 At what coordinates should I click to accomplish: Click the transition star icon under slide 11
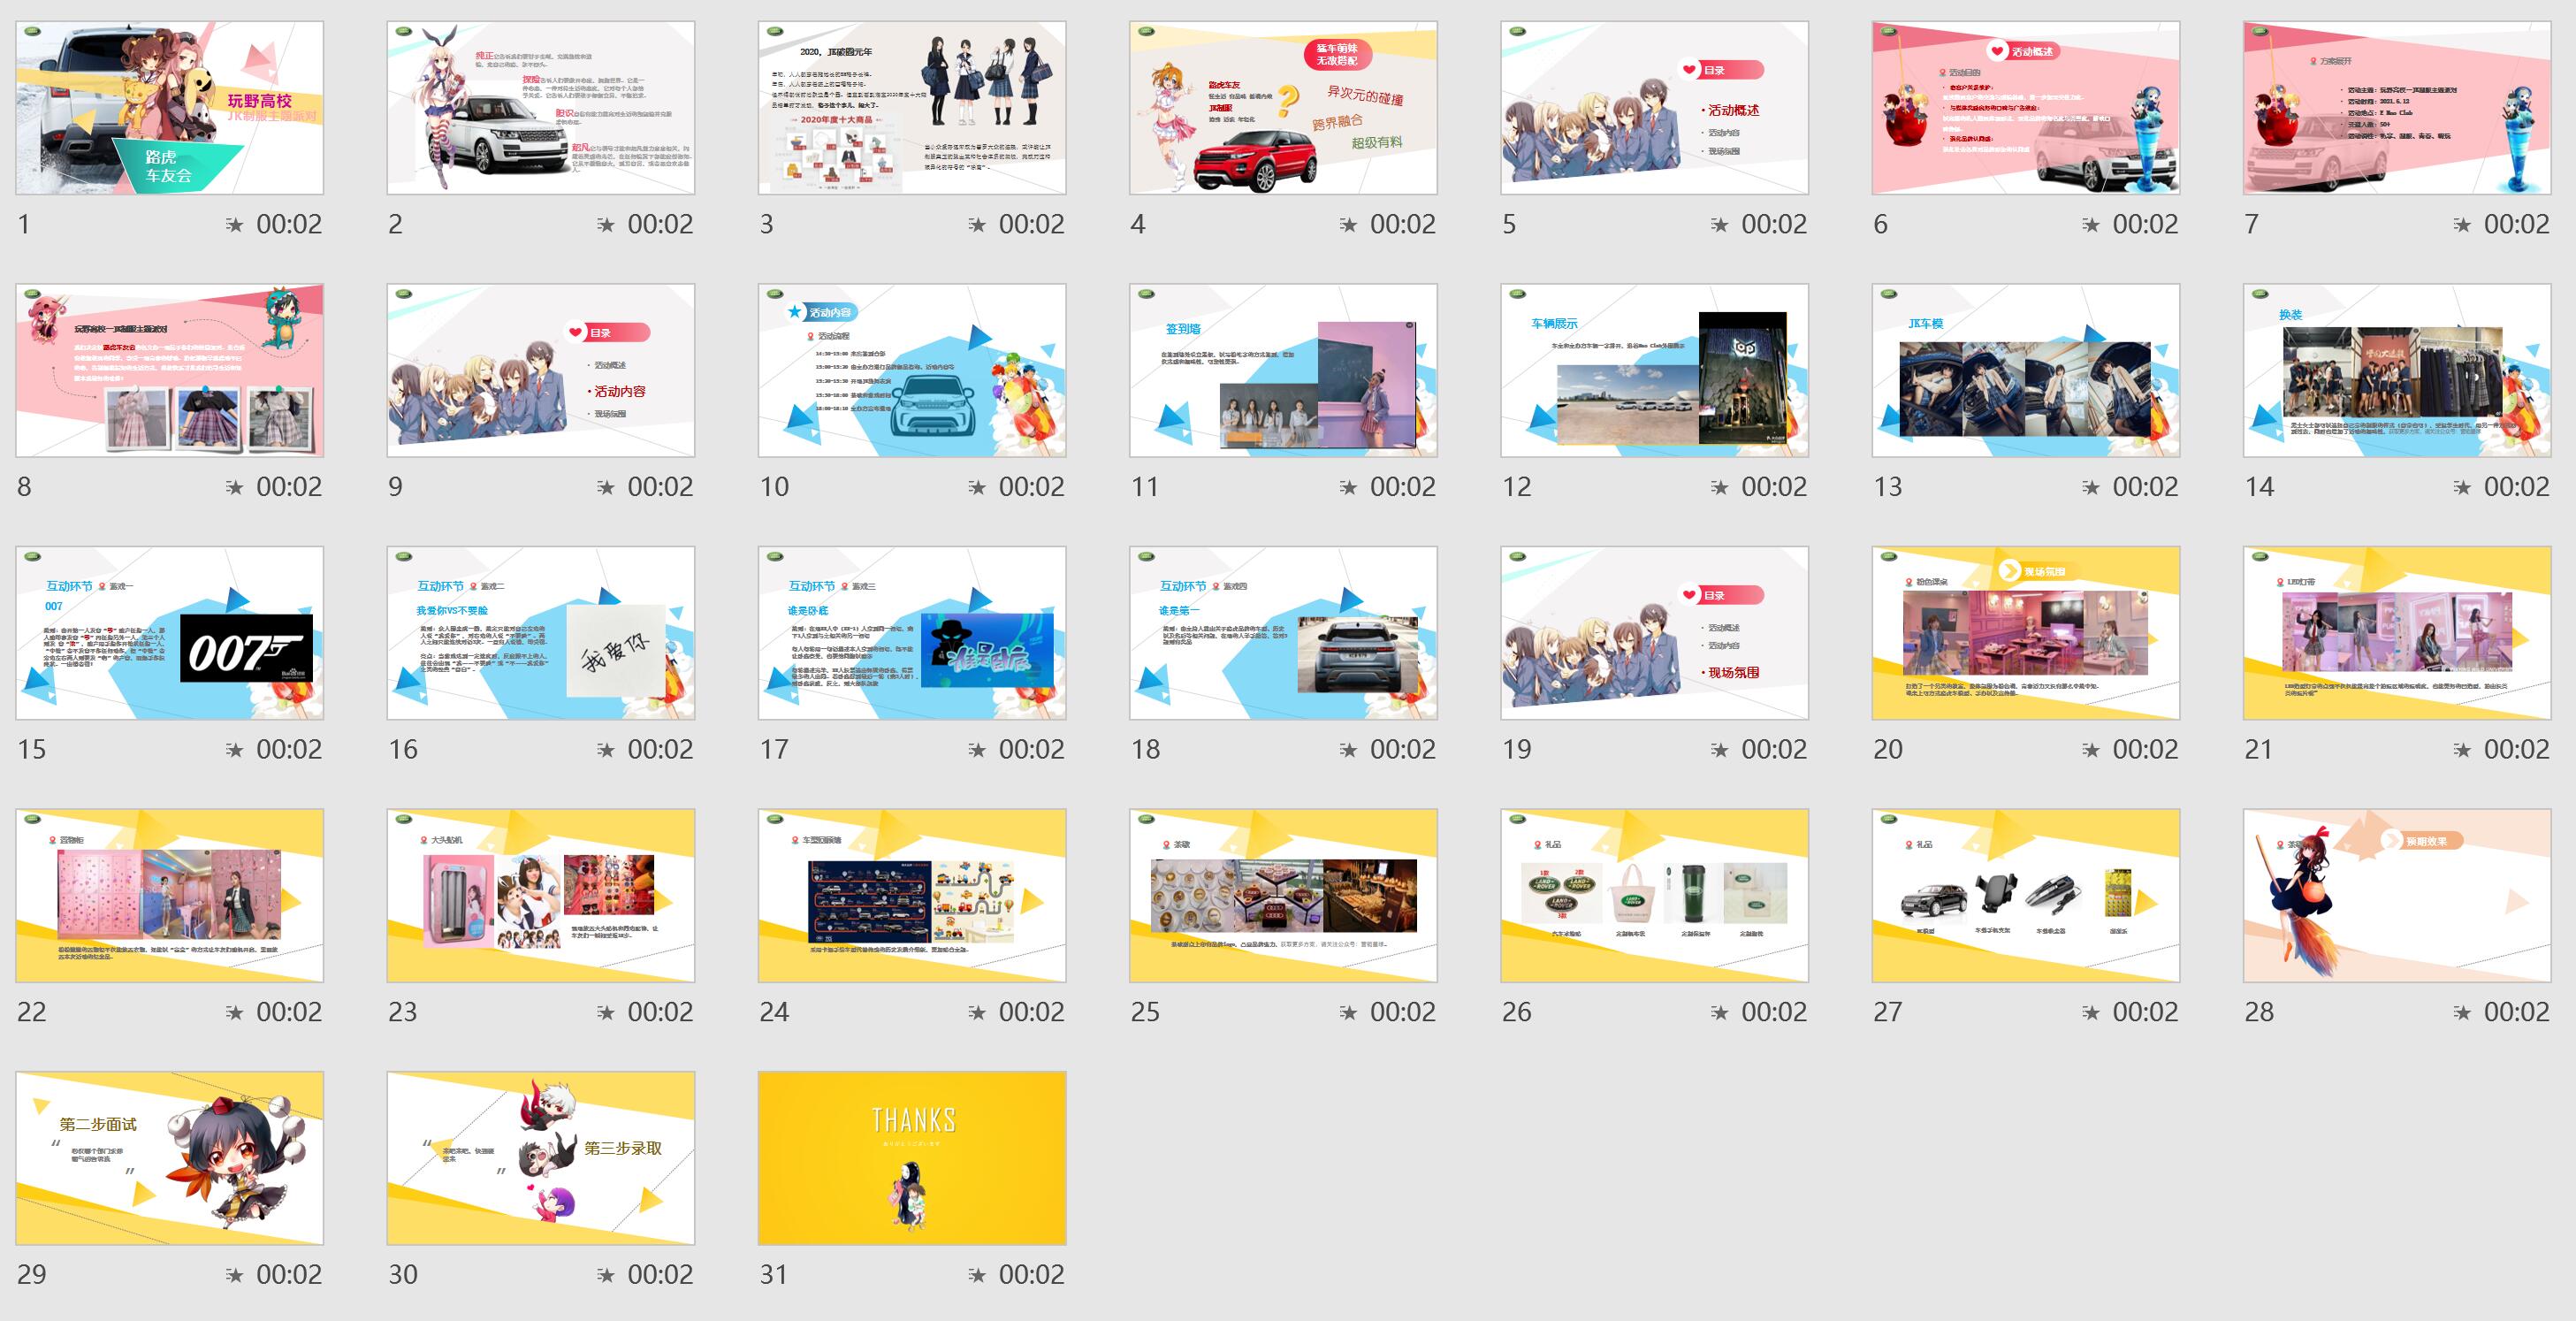pyautogui.click(x=1348, y=487)
